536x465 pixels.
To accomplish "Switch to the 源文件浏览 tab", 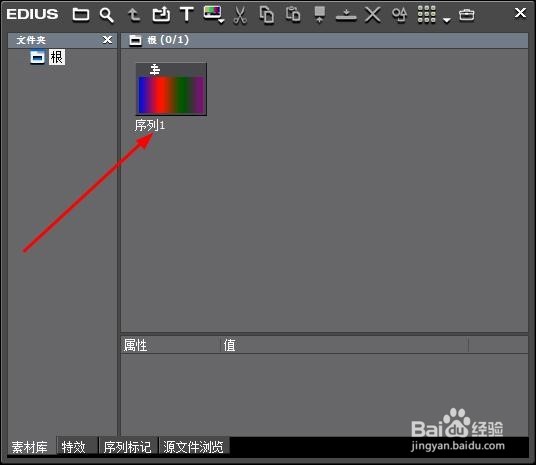I will pyautogui.click(x=193, y=447).
